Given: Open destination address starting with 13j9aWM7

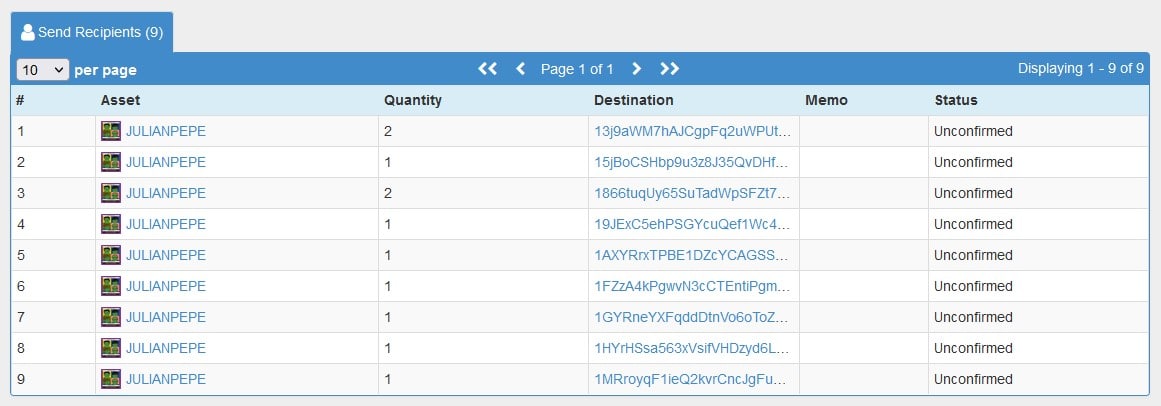Looking at the screenshot, I should point(692,131).
